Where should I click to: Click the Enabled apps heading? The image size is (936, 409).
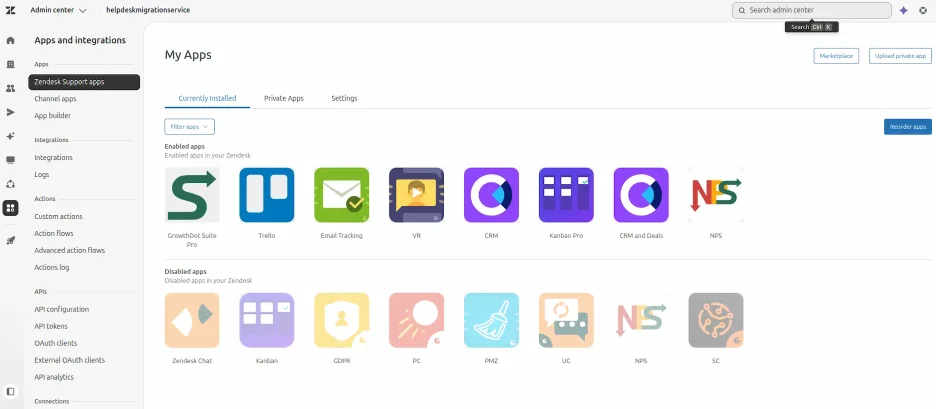(184, 146)
